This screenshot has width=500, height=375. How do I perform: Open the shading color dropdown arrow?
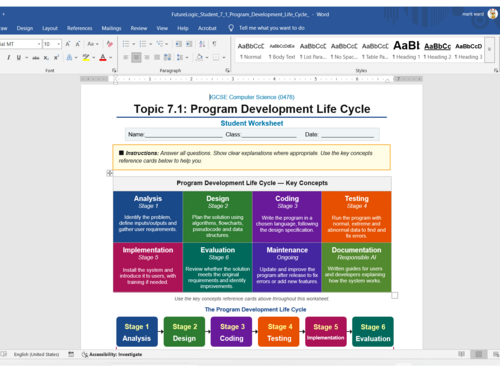pos(207,58)
